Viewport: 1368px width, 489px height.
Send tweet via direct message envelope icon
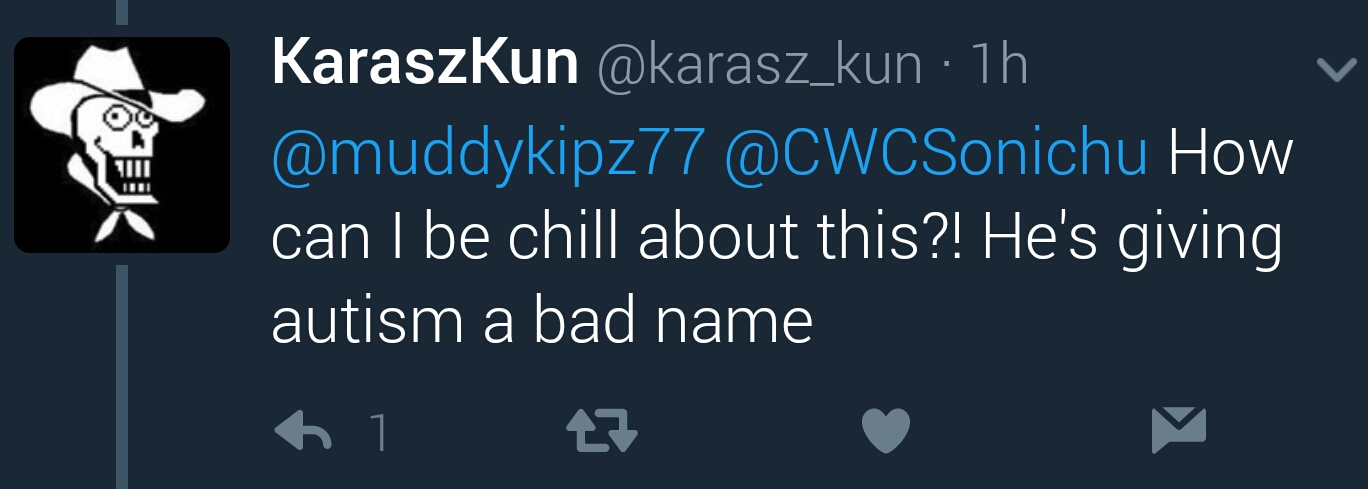coord(1179,430)
